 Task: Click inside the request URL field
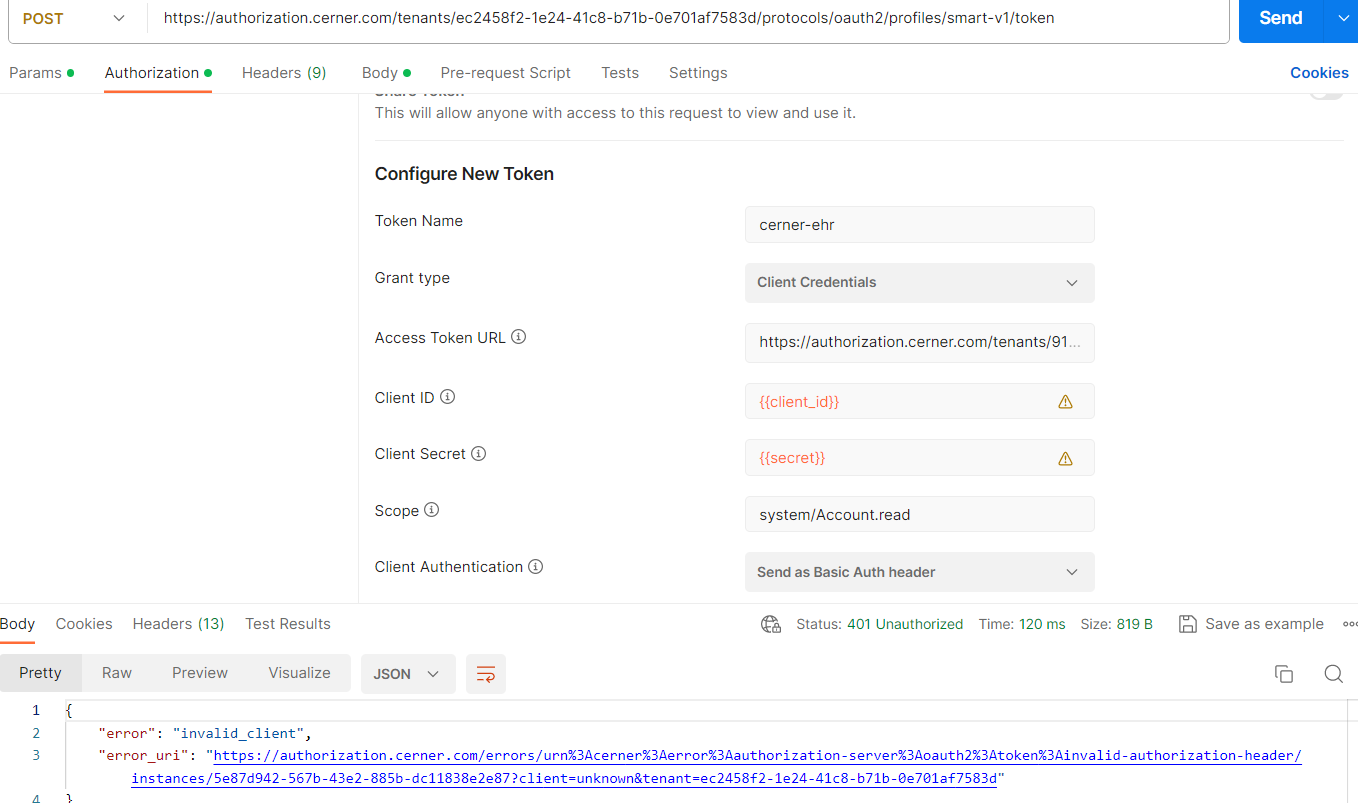pos(600,17)
